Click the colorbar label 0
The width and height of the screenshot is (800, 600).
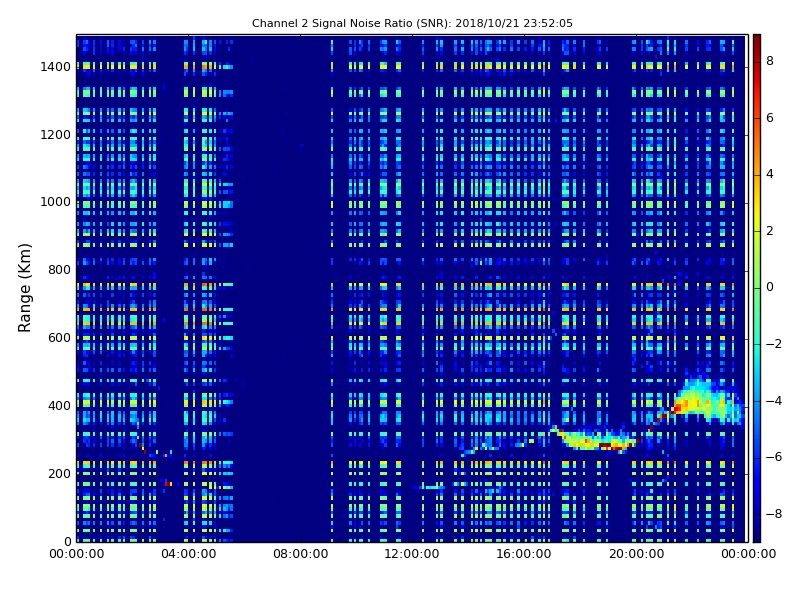click(770, 287)
